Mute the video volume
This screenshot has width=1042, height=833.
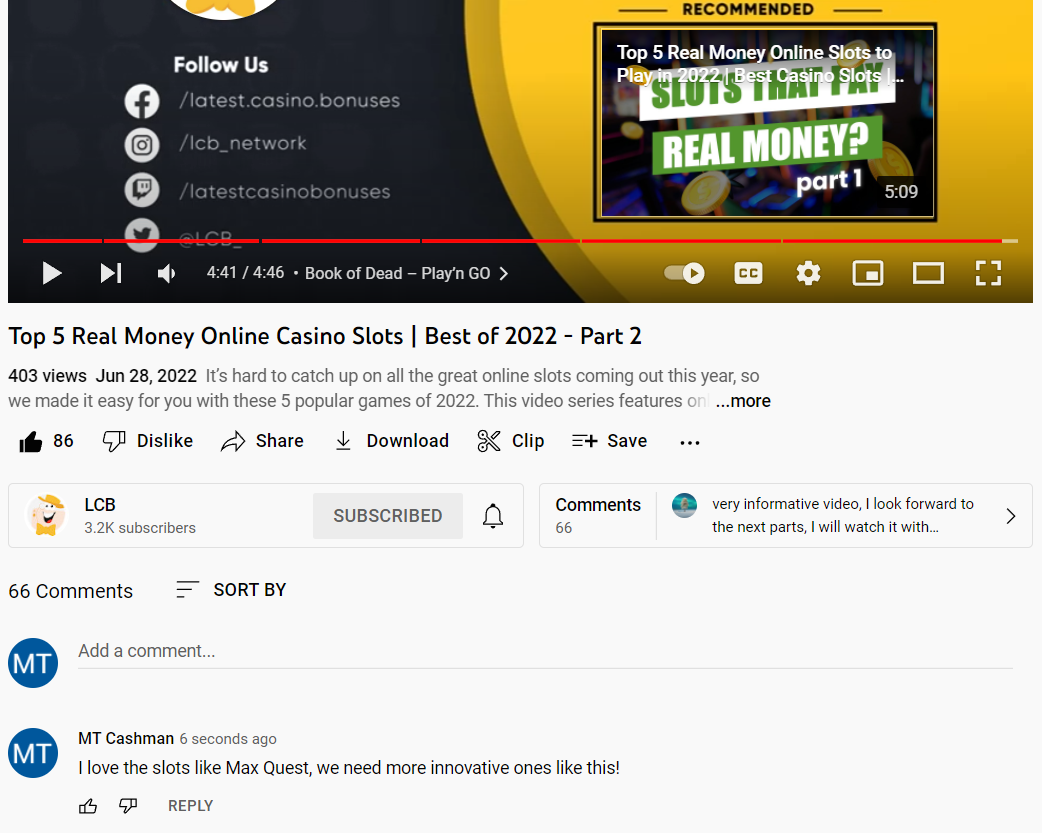pos(167,273)
